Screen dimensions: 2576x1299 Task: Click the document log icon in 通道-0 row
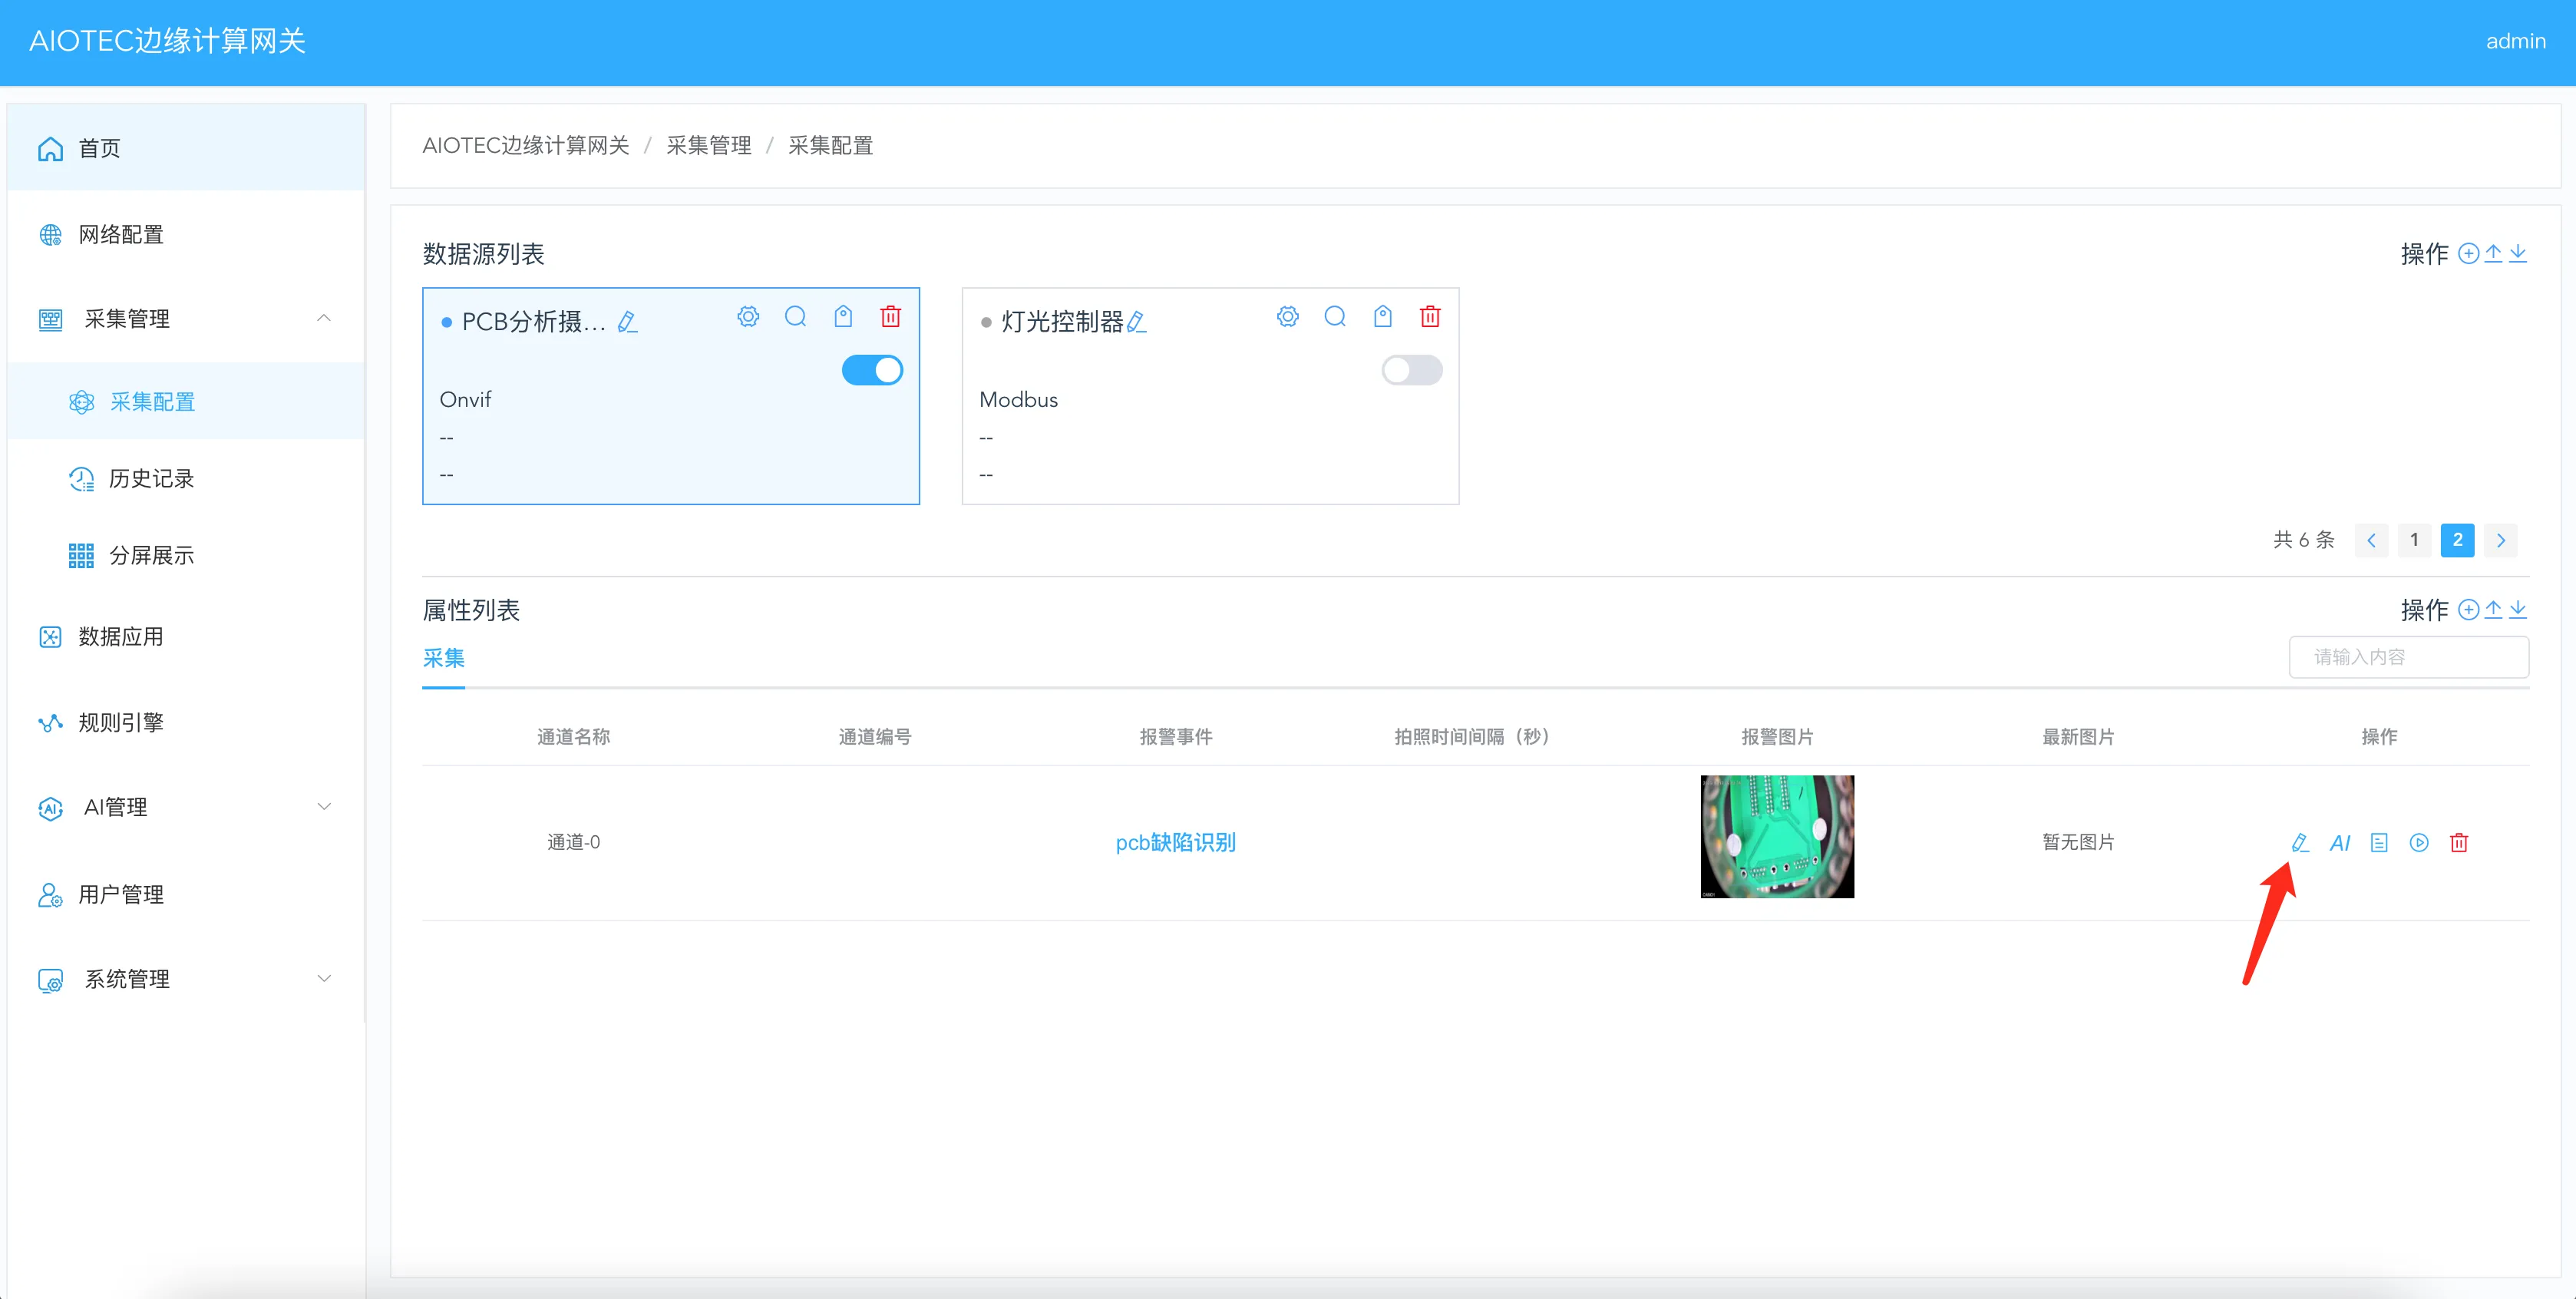click(x=2379, y=843)
